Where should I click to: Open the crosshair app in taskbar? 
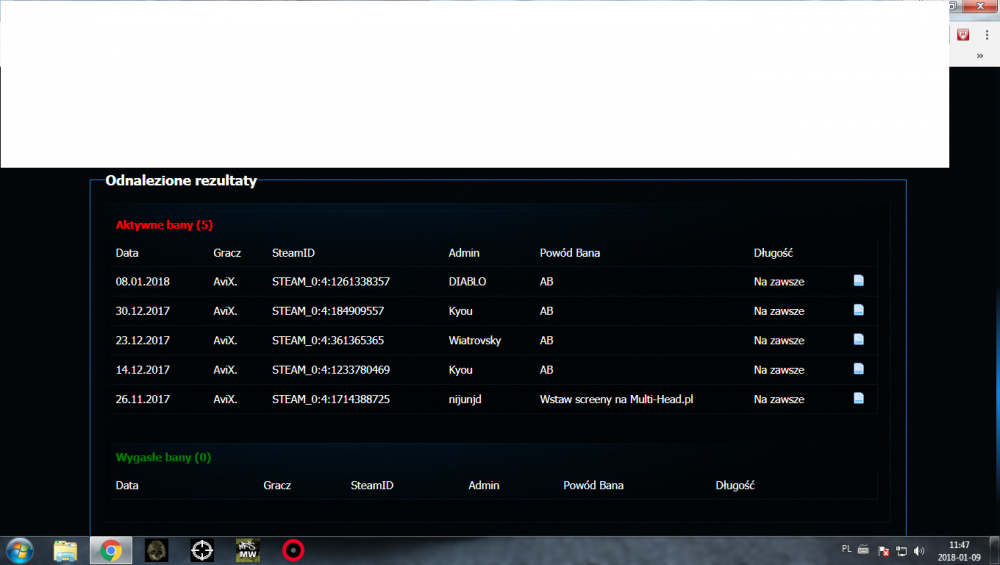pos(202,550)
